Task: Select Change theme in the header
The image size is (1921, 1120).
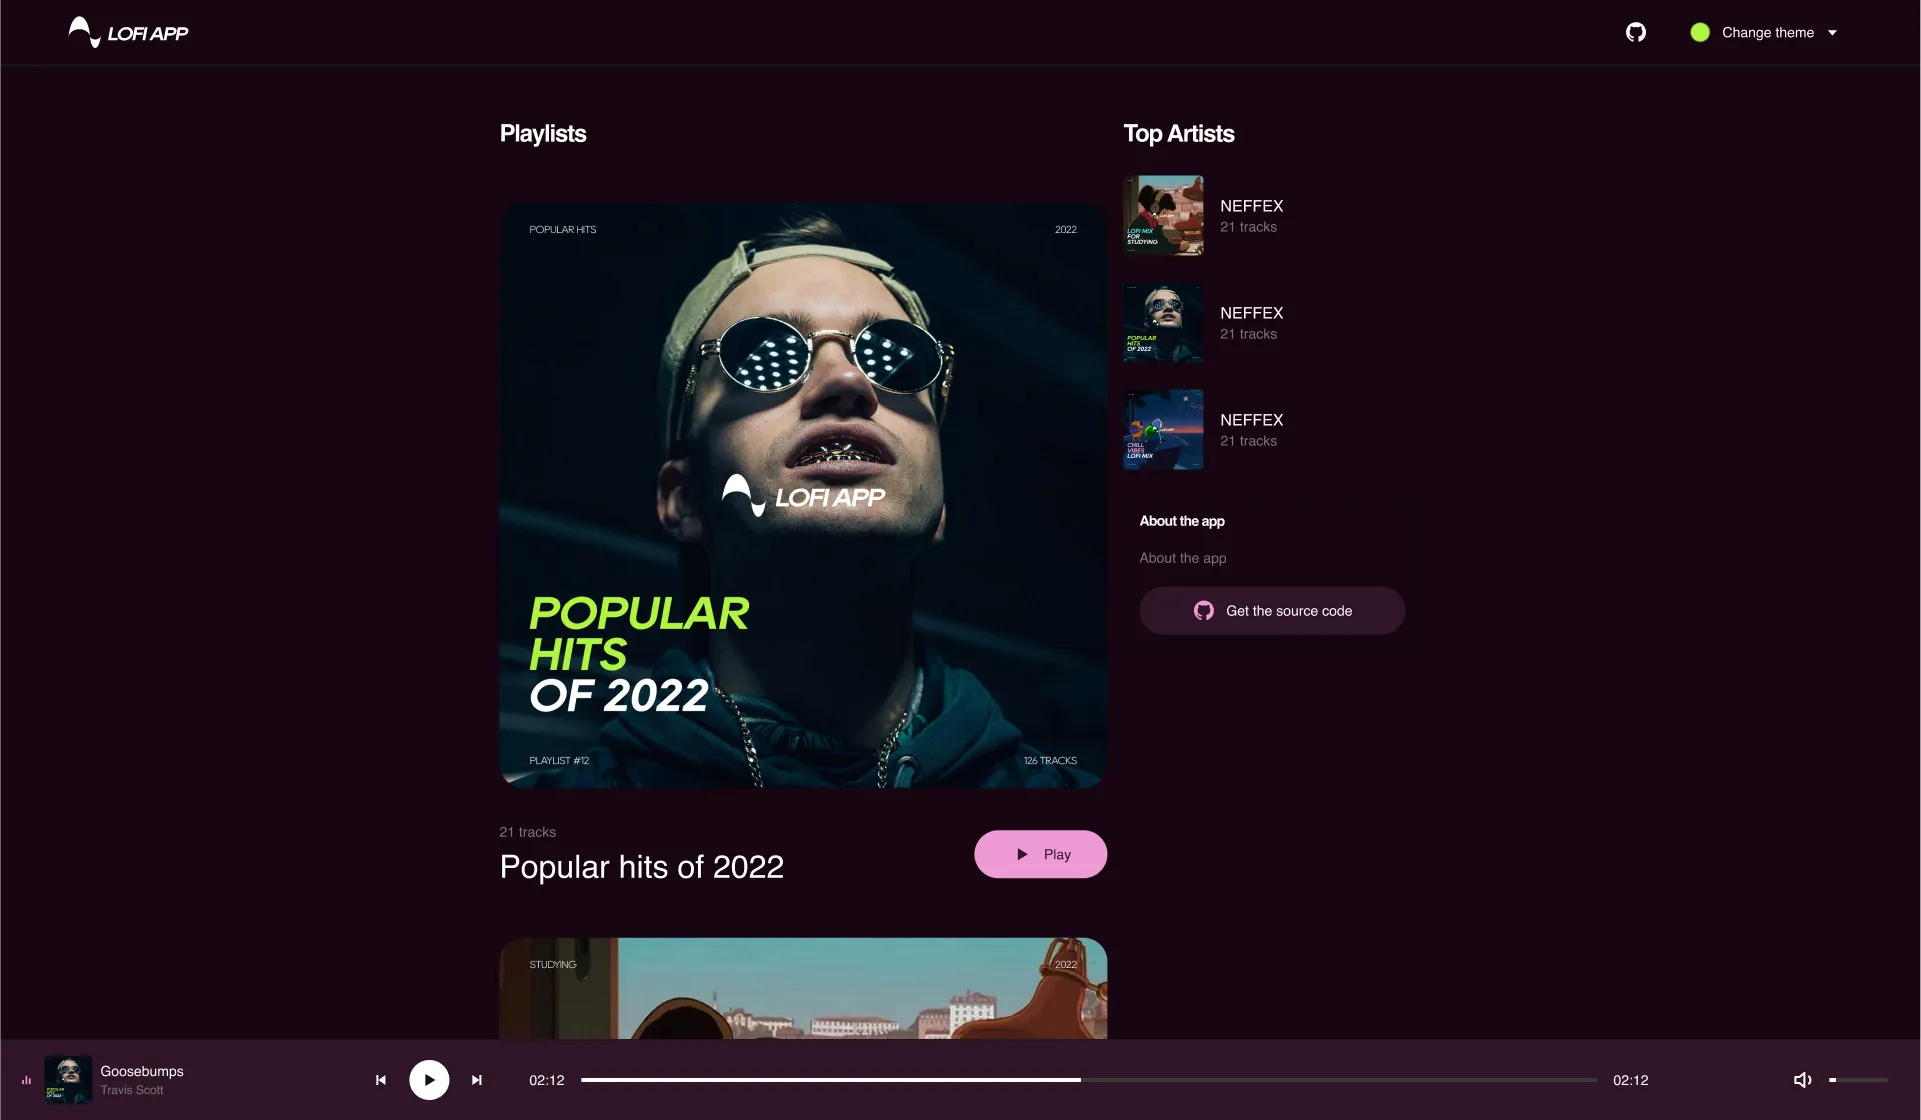Action: [1767, 32]
